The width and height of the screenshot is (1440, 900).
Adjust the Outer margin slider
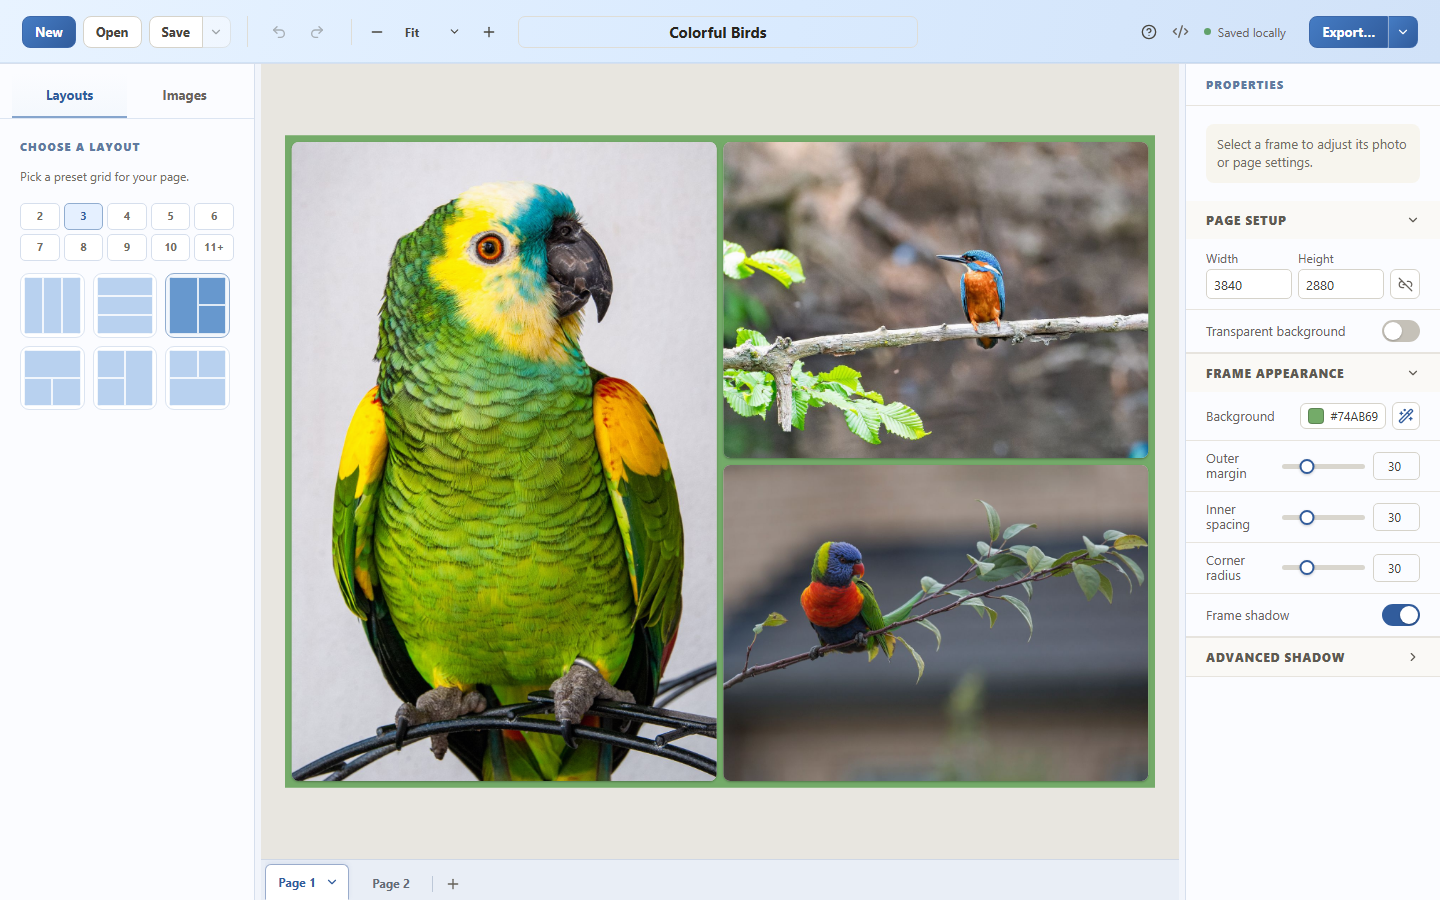(x=1323, y=466)
